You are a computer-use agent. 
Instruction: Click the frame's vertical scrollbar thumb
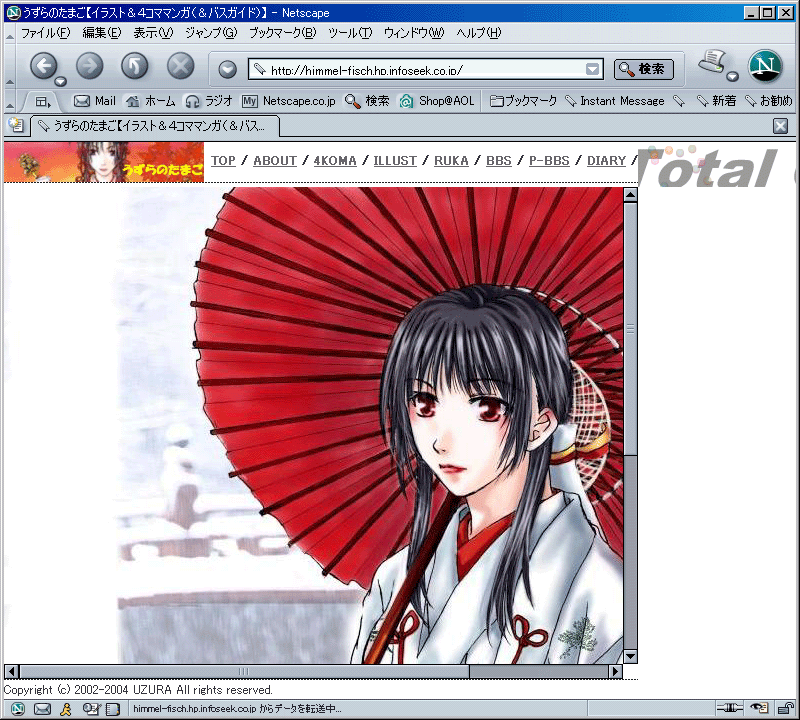[631, 329]
